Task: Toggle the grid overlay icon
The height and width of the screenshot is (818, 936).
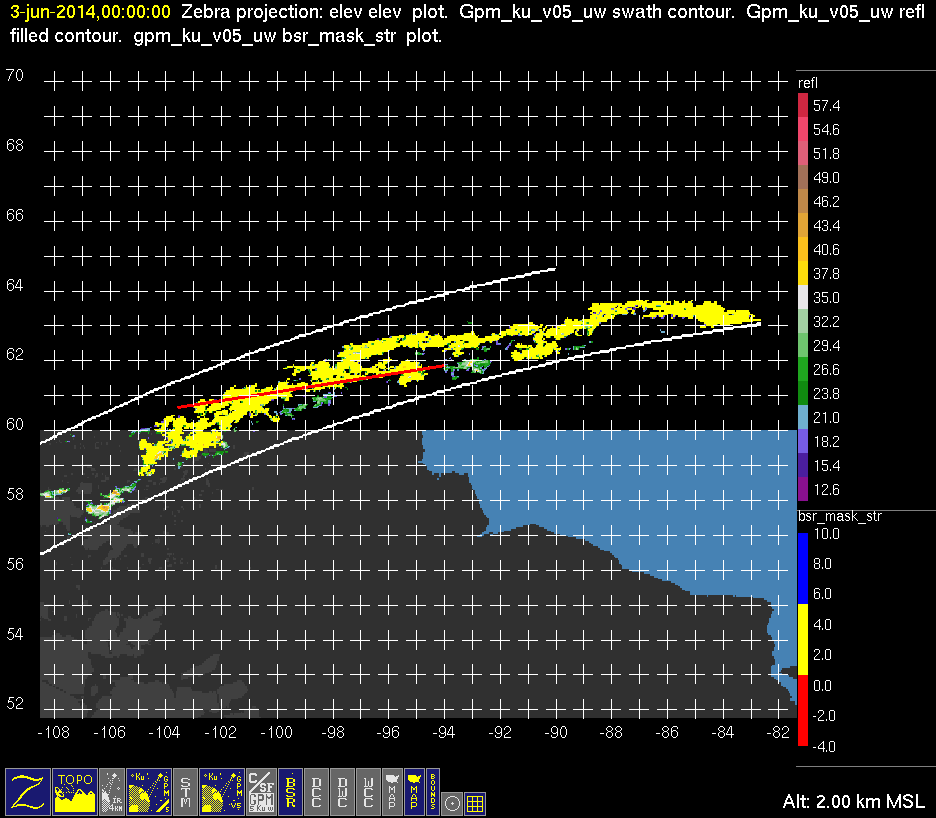Action: (x=475, y=801)
